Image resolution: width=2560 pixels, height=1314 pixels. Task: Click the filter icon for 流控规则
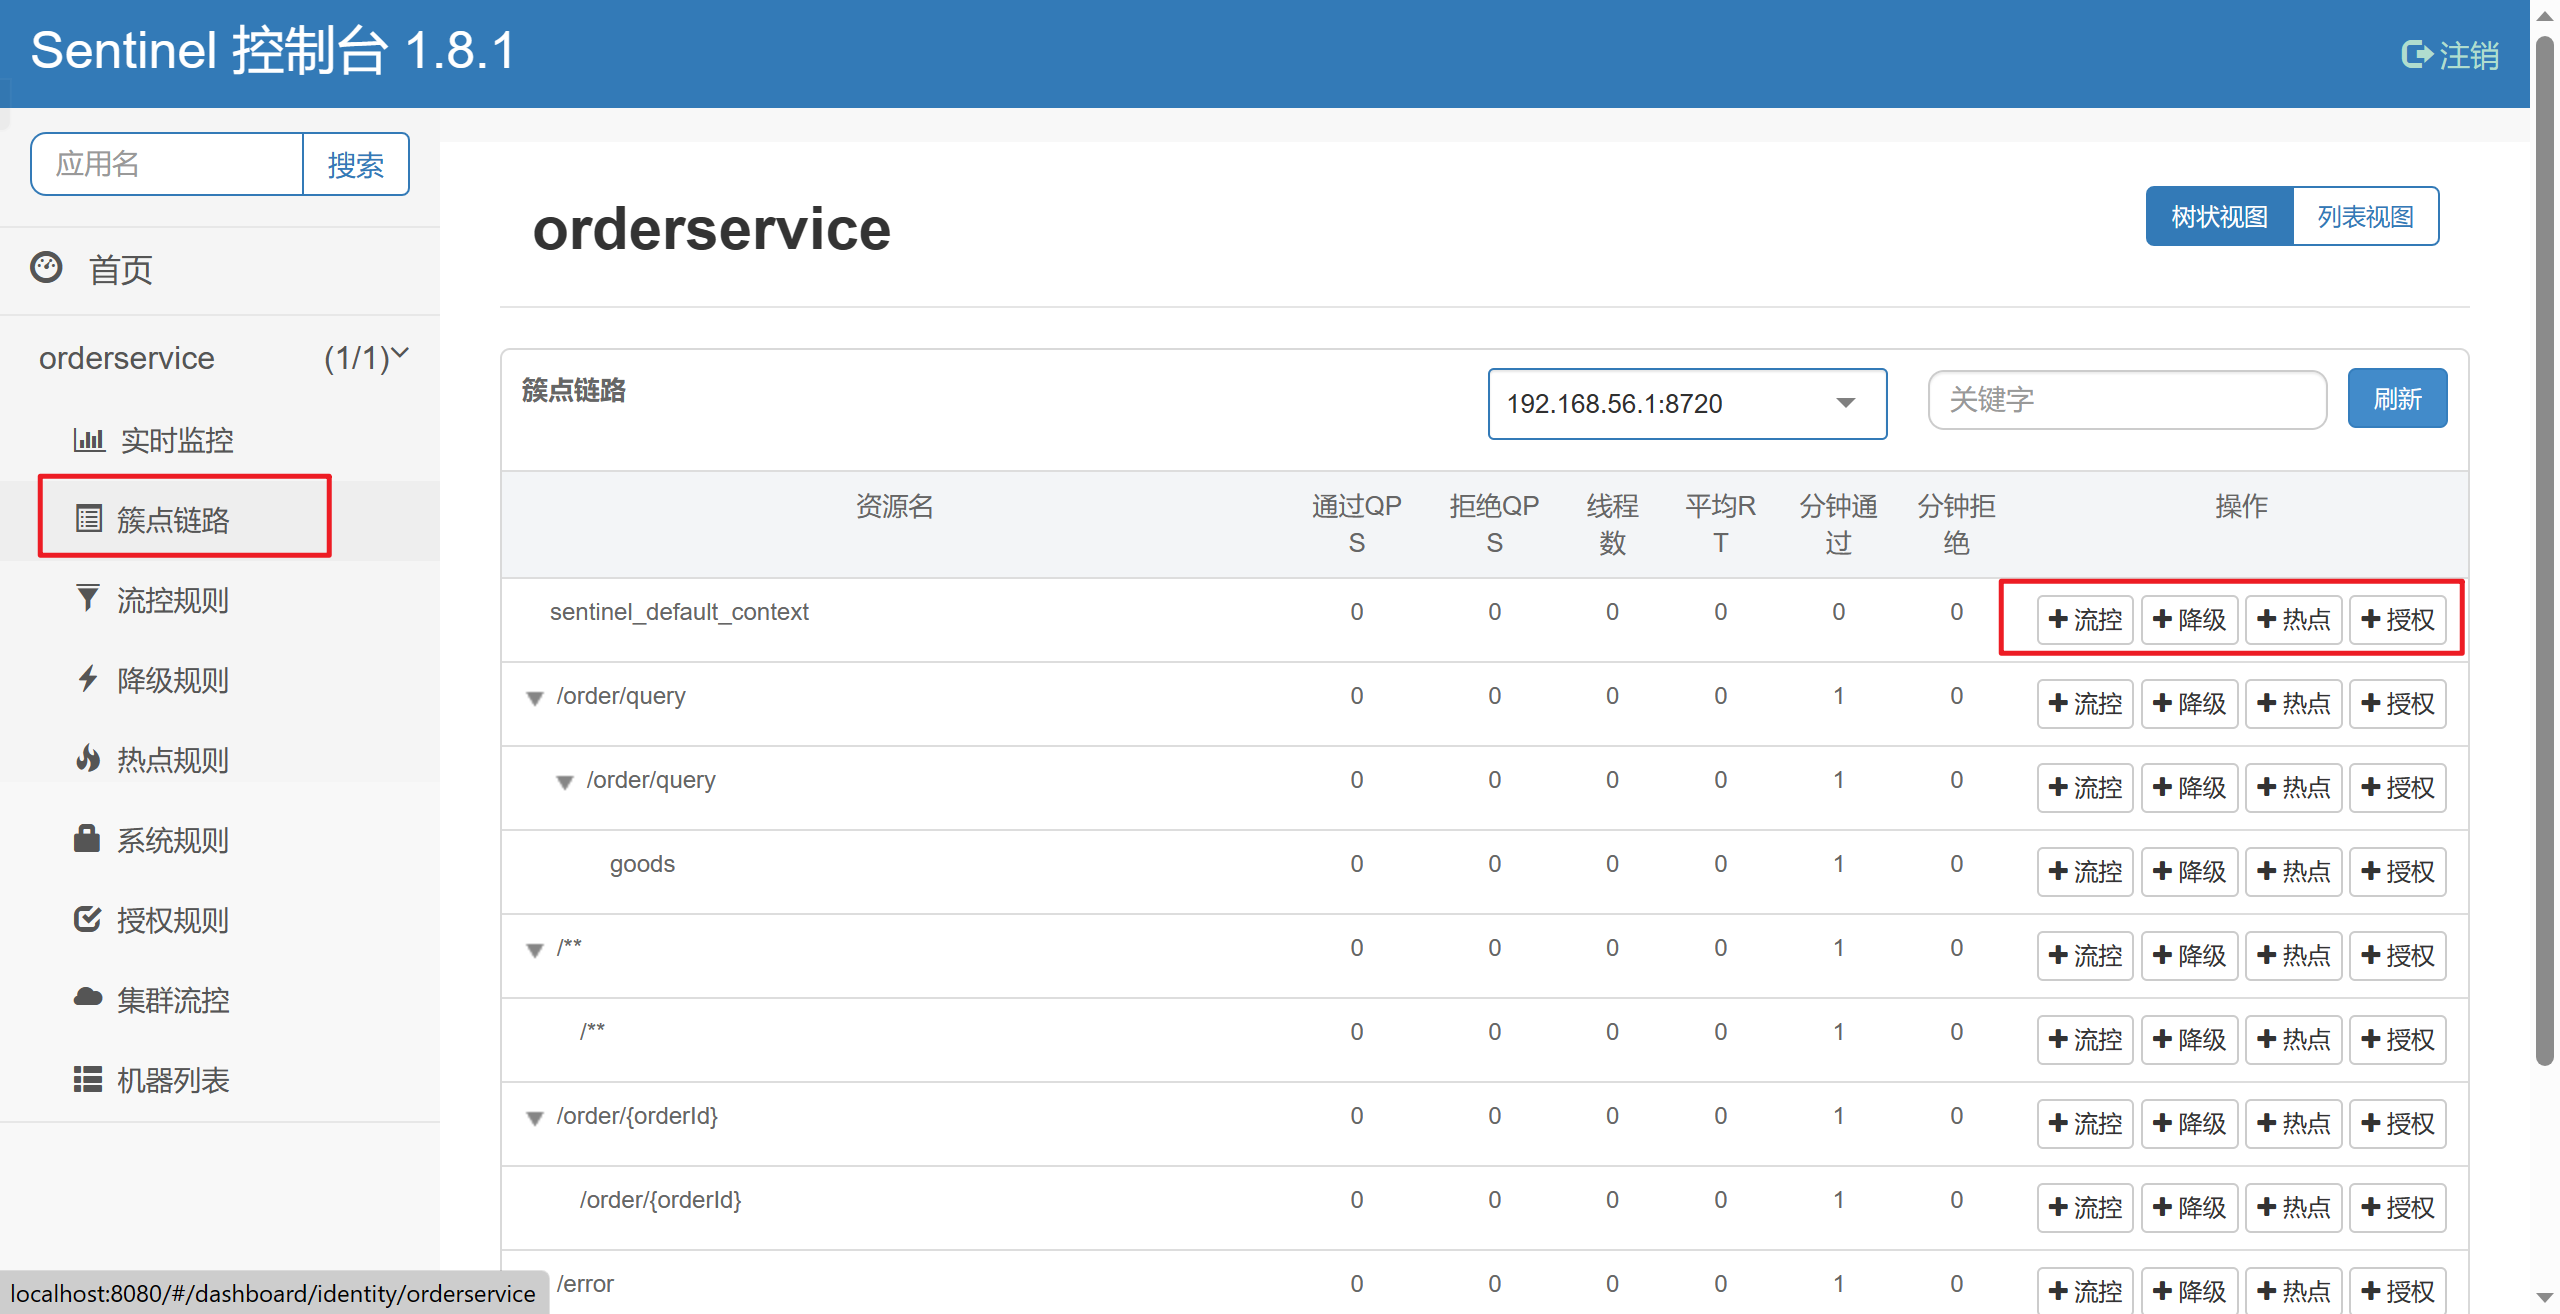coord(88,598)
